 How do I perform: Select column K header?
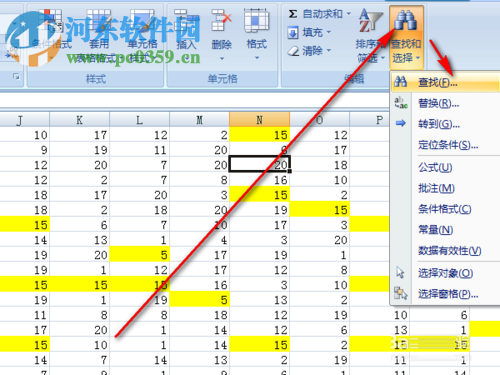pyautogui.click(x=79, y=120)
